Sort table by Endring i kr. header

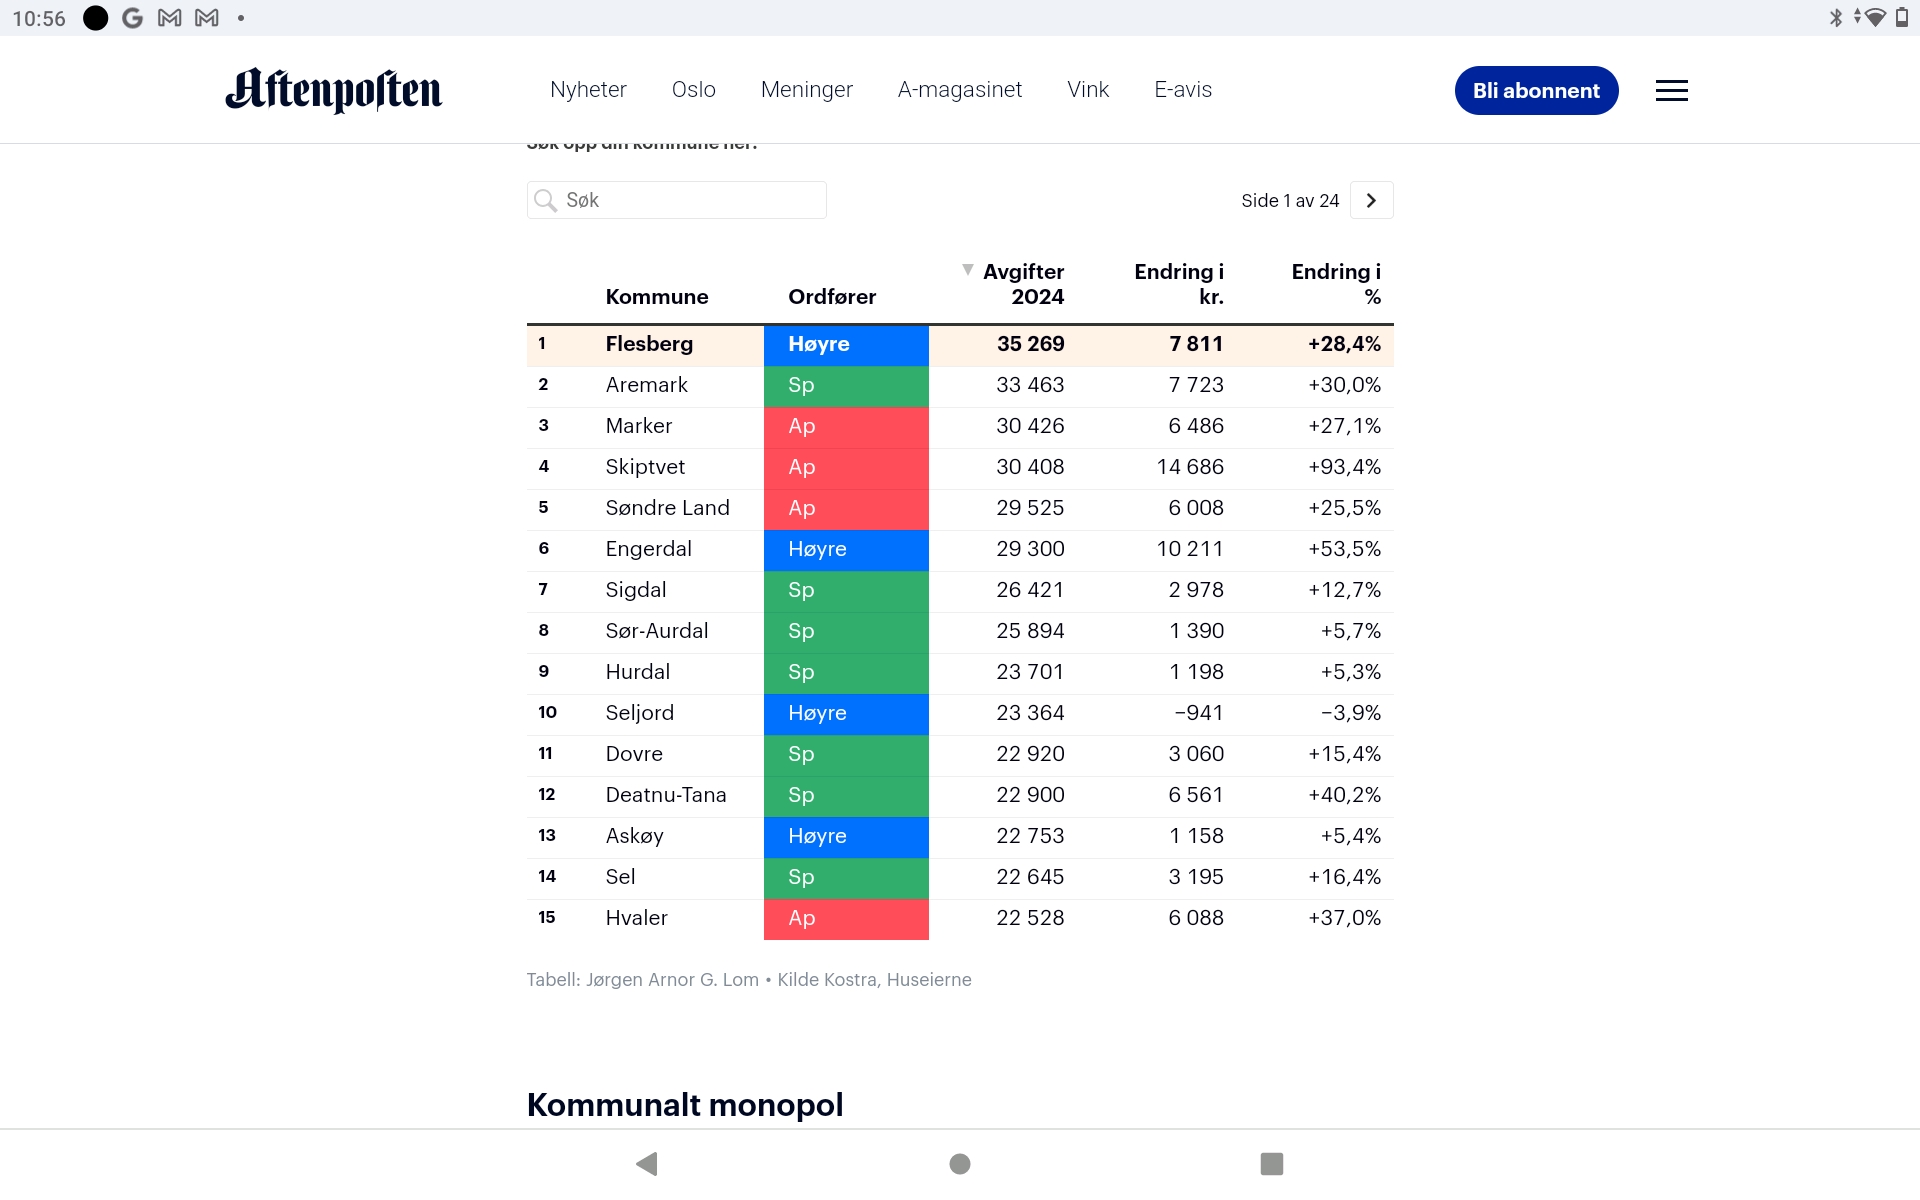pyautogui.click(x=1179, y=284)
